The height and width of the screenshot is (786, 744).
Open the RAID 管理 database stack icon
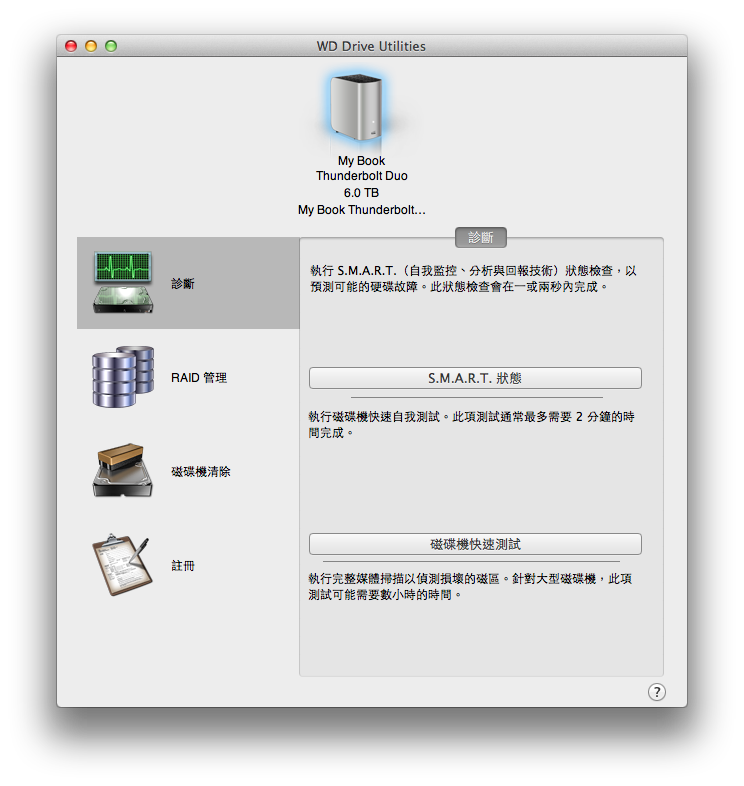[x=122, y=377]
